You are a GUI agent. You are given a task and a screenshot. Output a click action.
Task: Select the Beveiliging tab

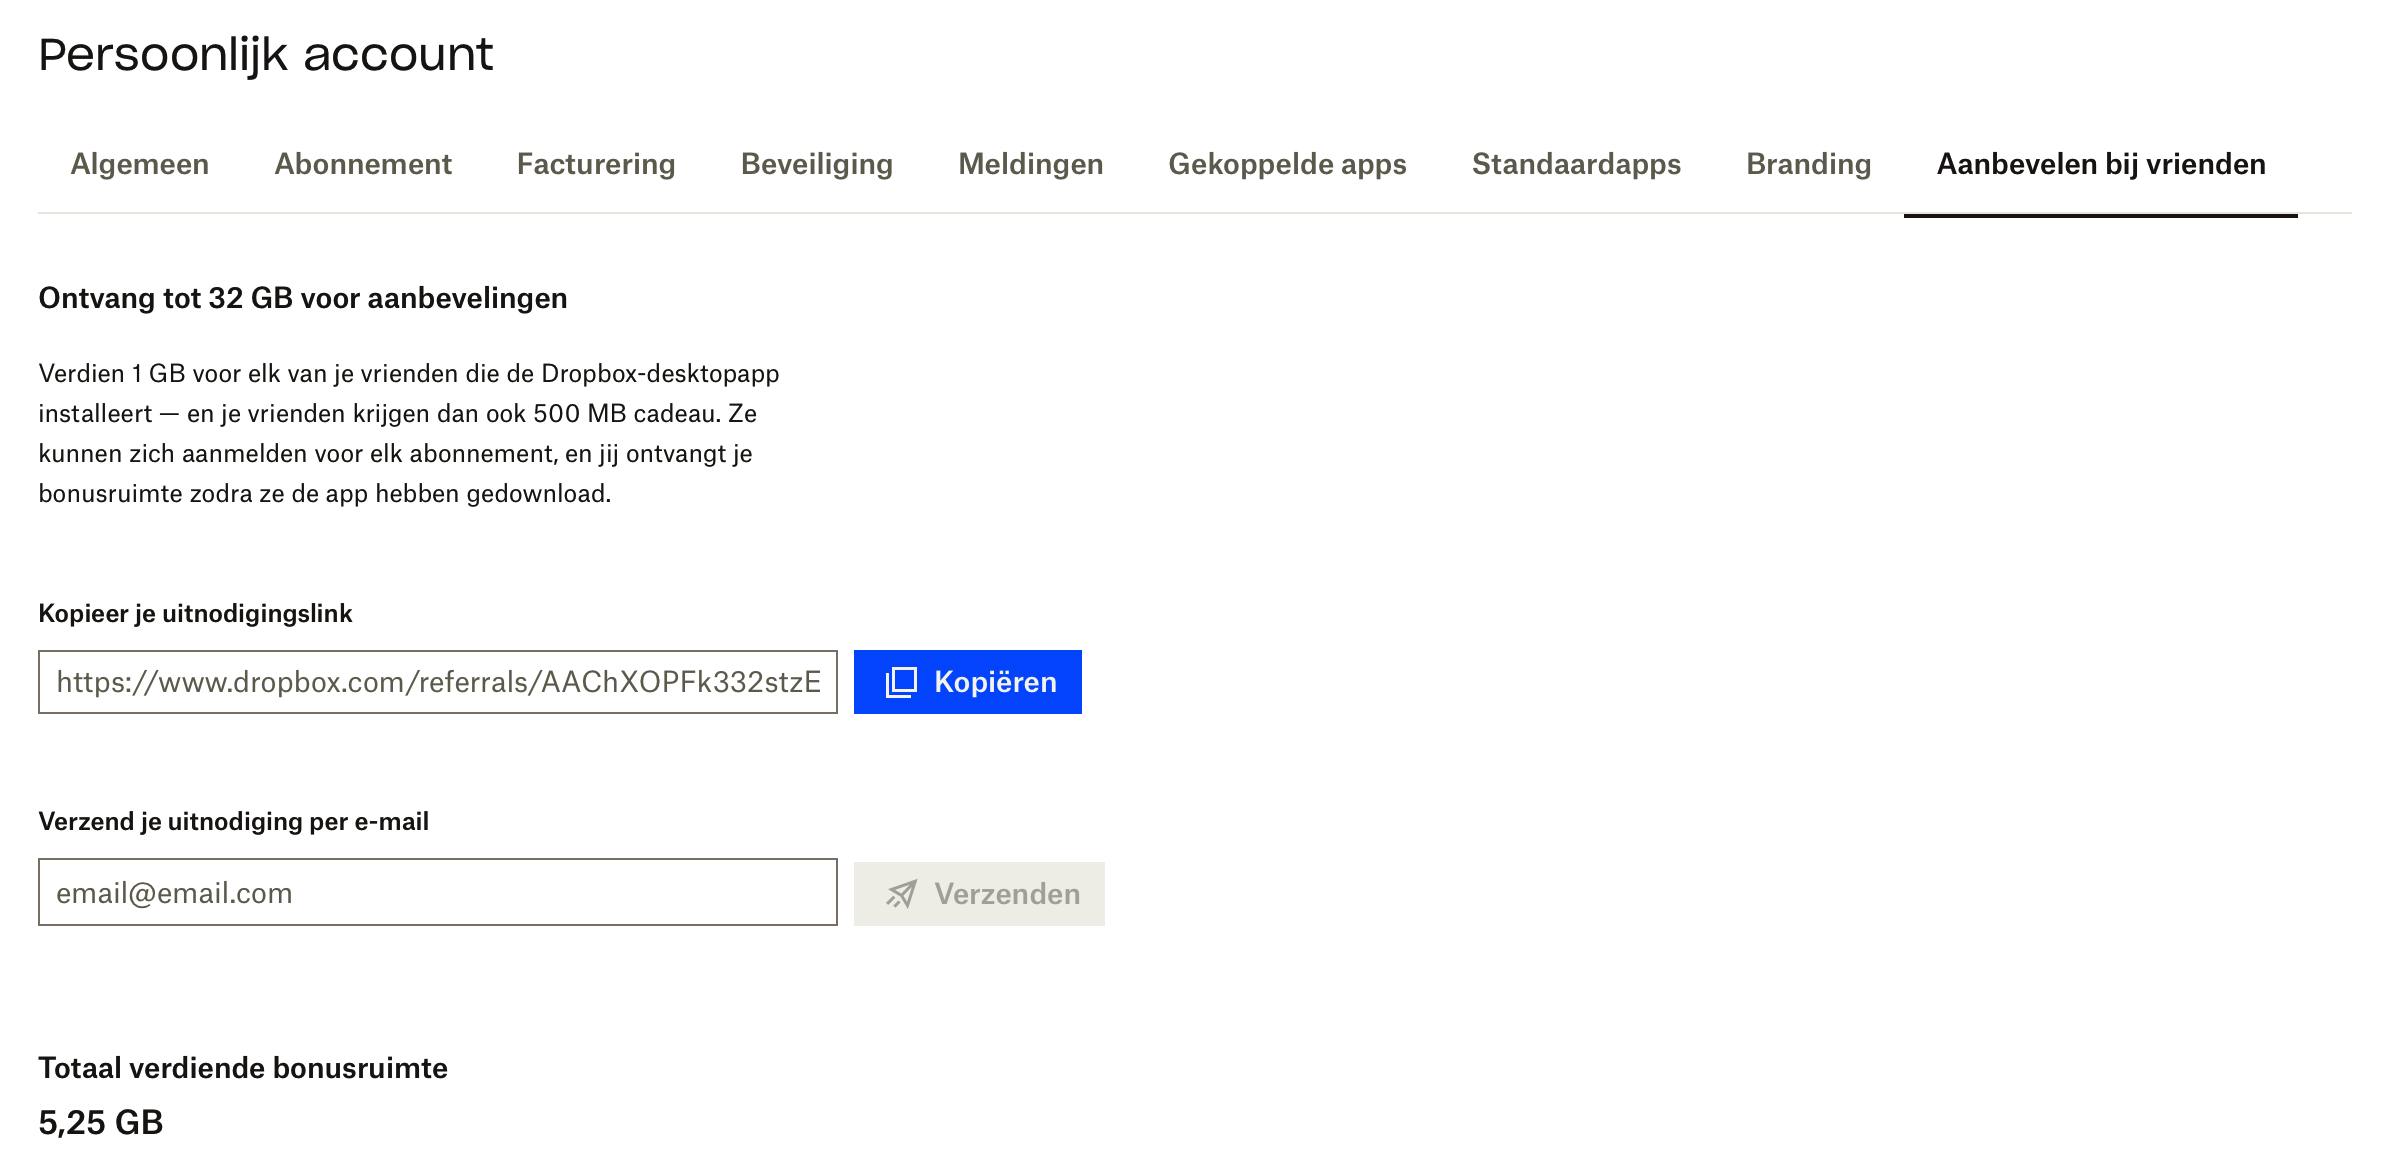coord(817,164)
